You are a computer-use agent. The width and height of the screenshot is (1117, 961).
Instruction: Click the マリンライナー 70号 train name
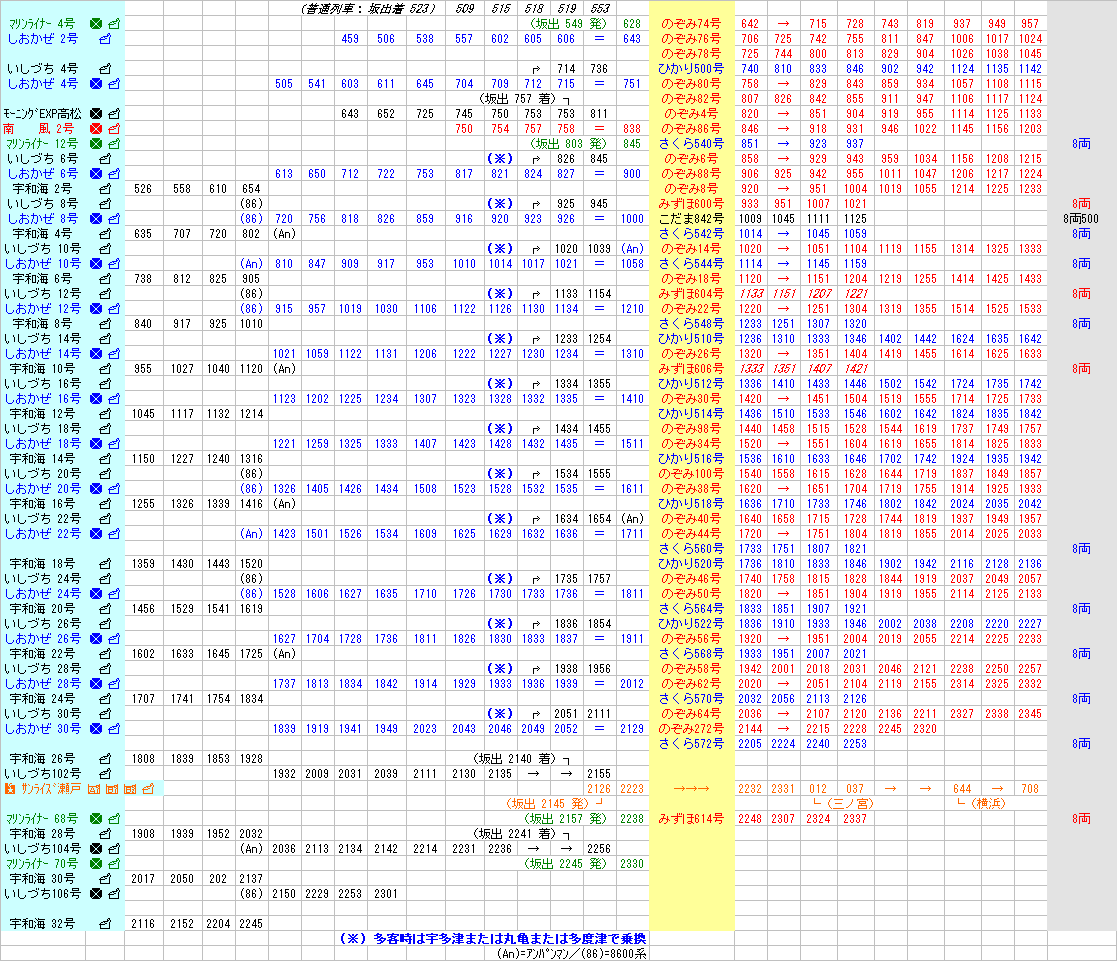coord(42,863)
